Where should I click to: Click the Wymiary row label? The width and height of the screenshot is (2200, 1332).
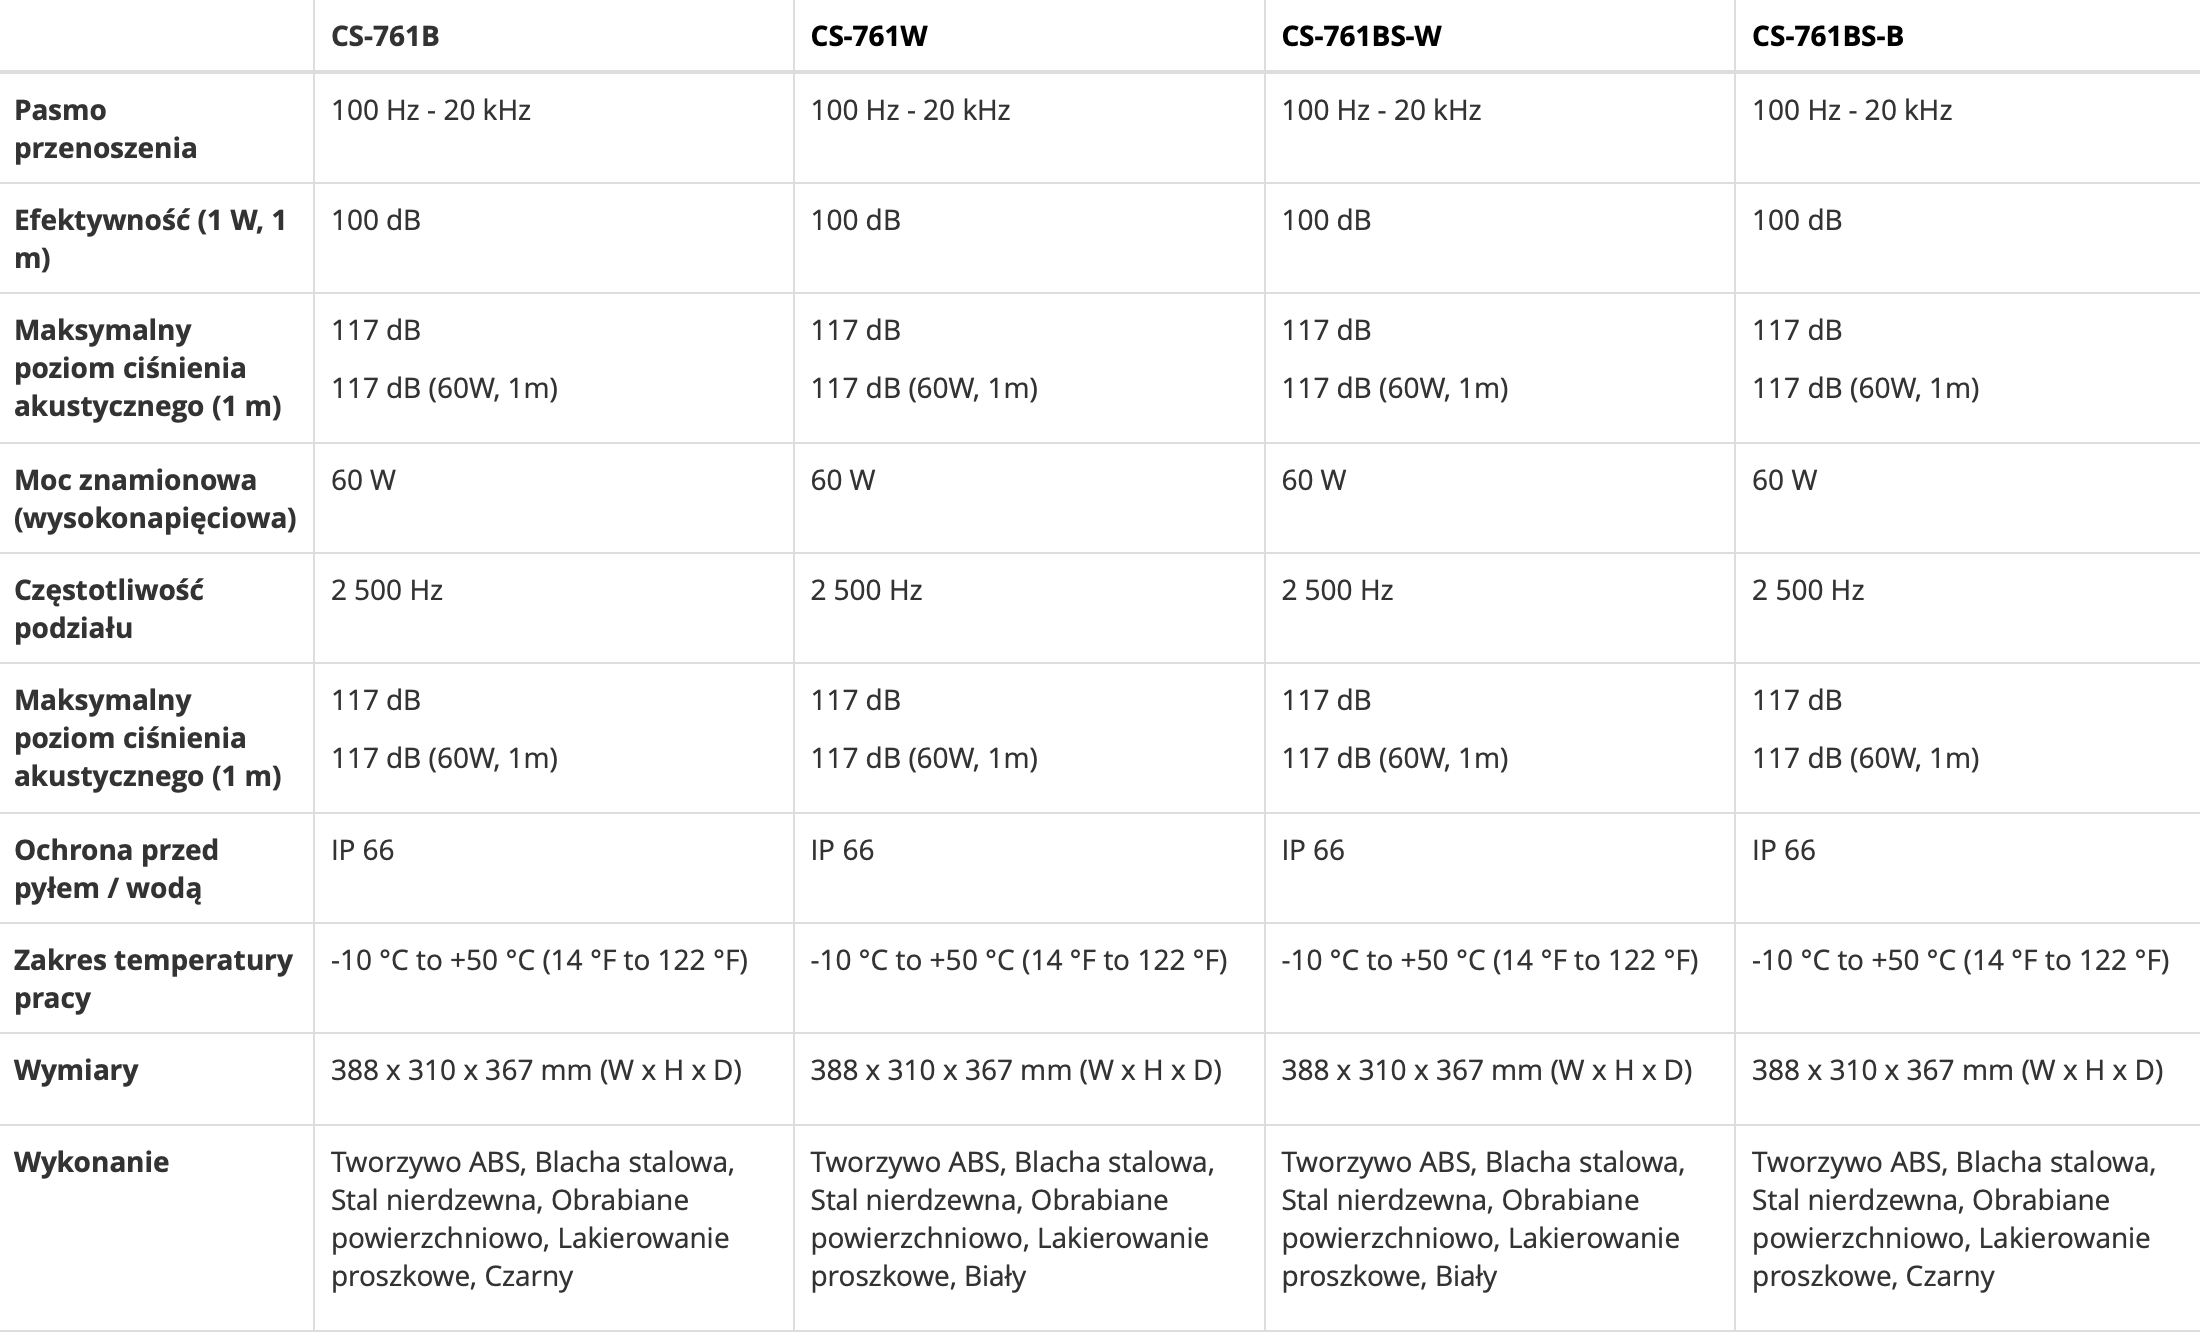(76, 1070)
